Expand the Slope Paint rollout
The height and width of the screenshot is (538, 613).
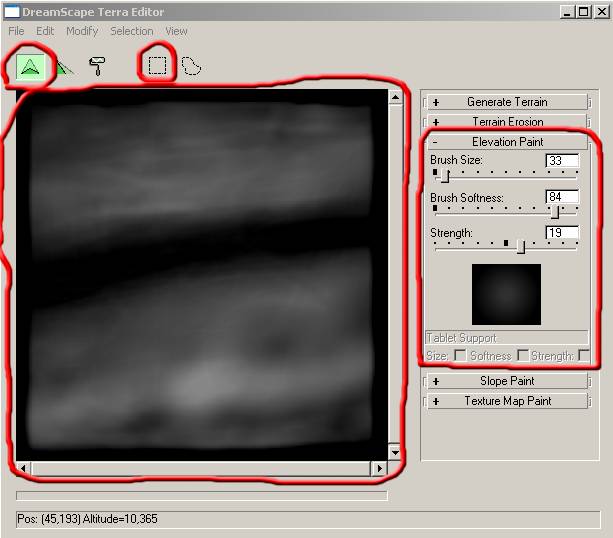pyautogui.click(x=507, y=381)
